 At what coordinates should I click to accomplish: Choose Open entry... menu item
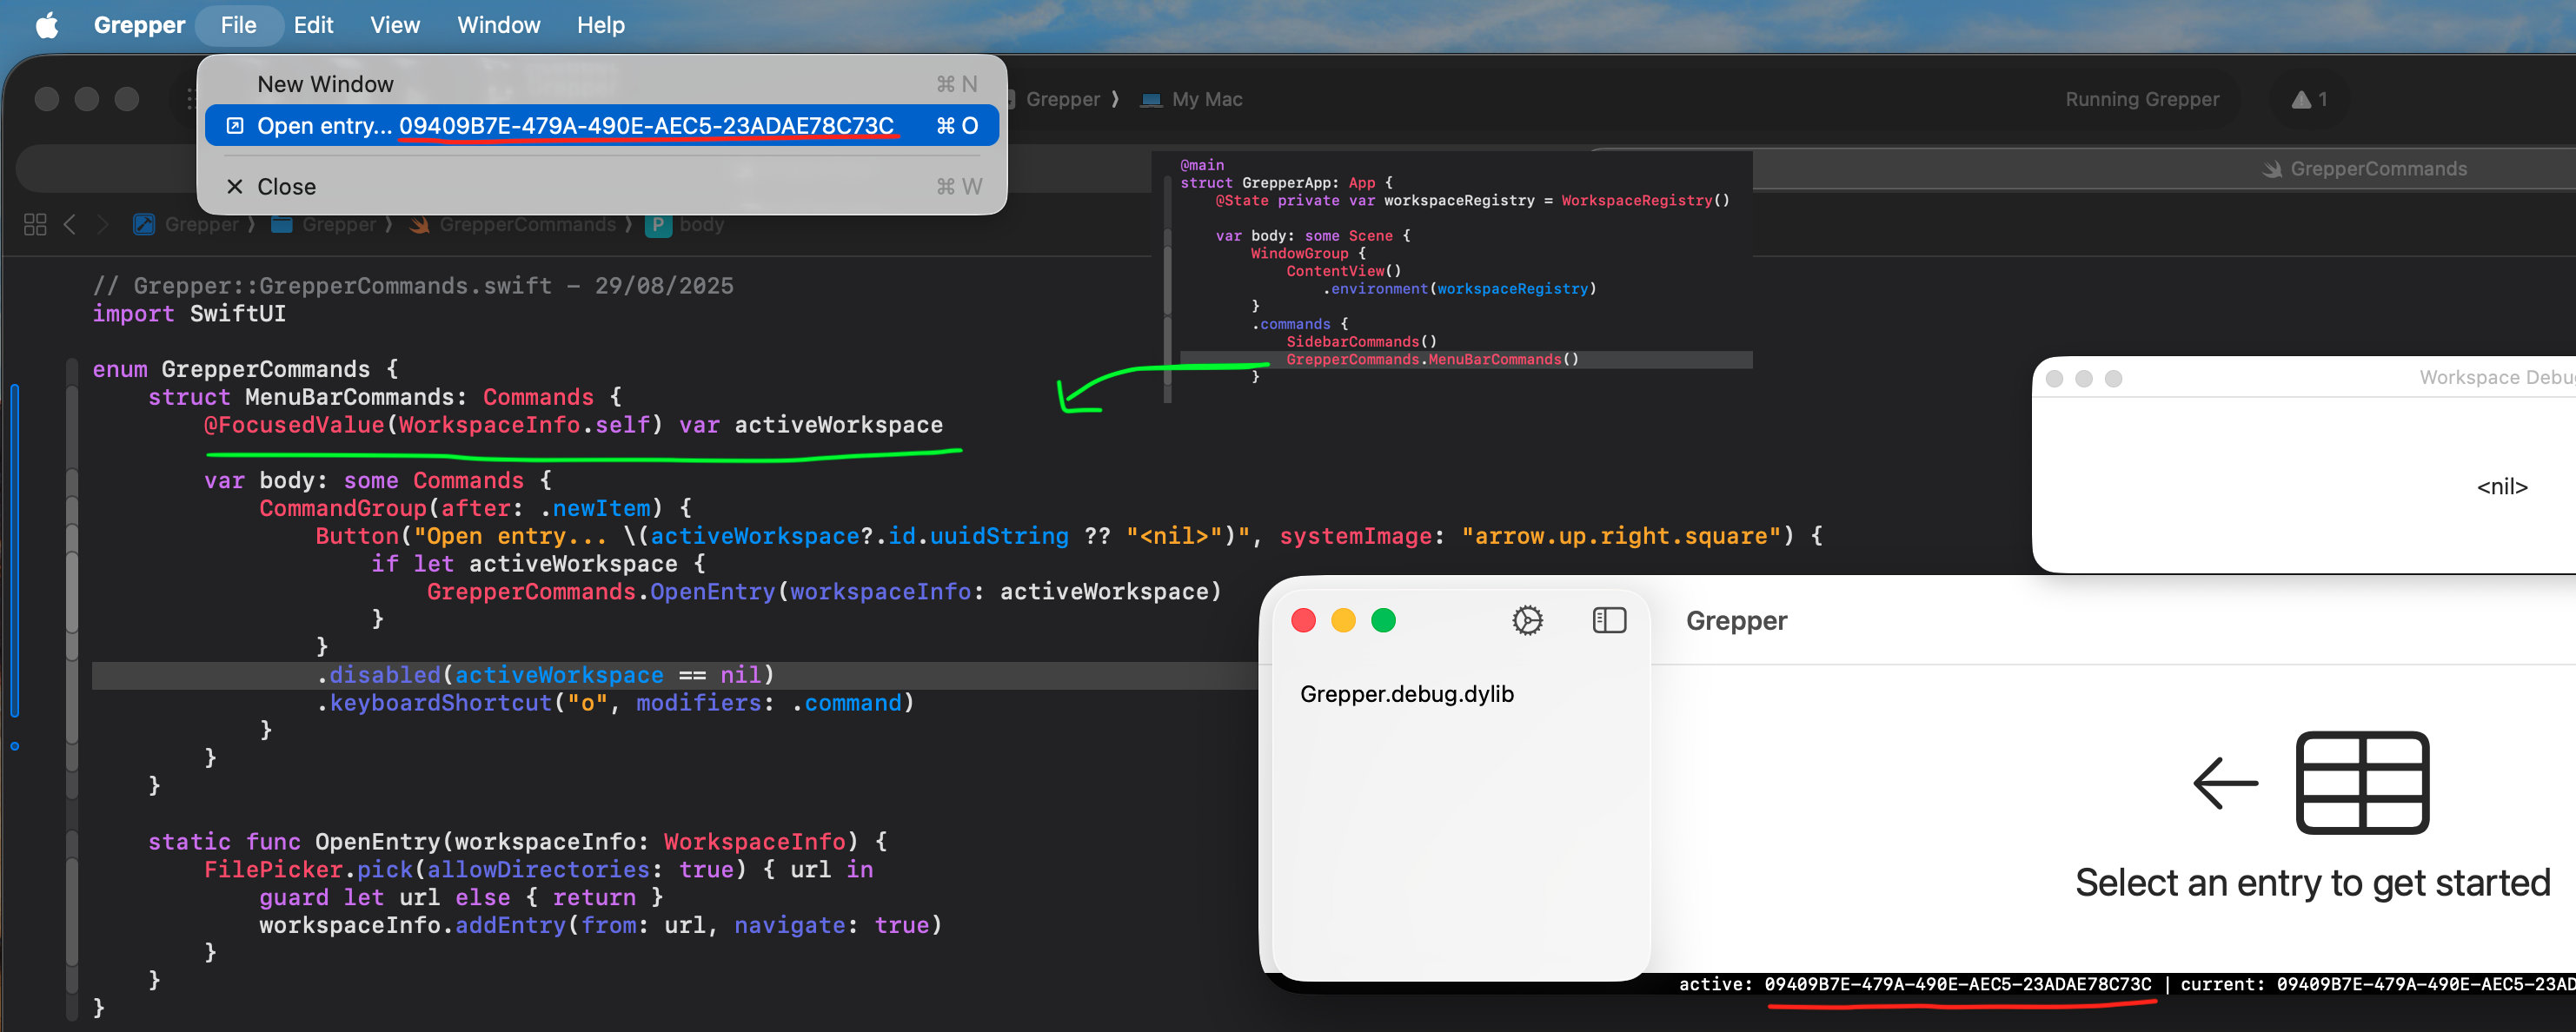[602, 126]
